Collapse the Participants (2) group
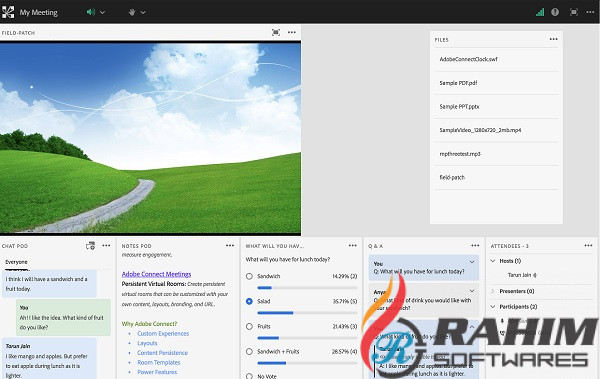This screenshot has width=600, height=379. point(493,307)
